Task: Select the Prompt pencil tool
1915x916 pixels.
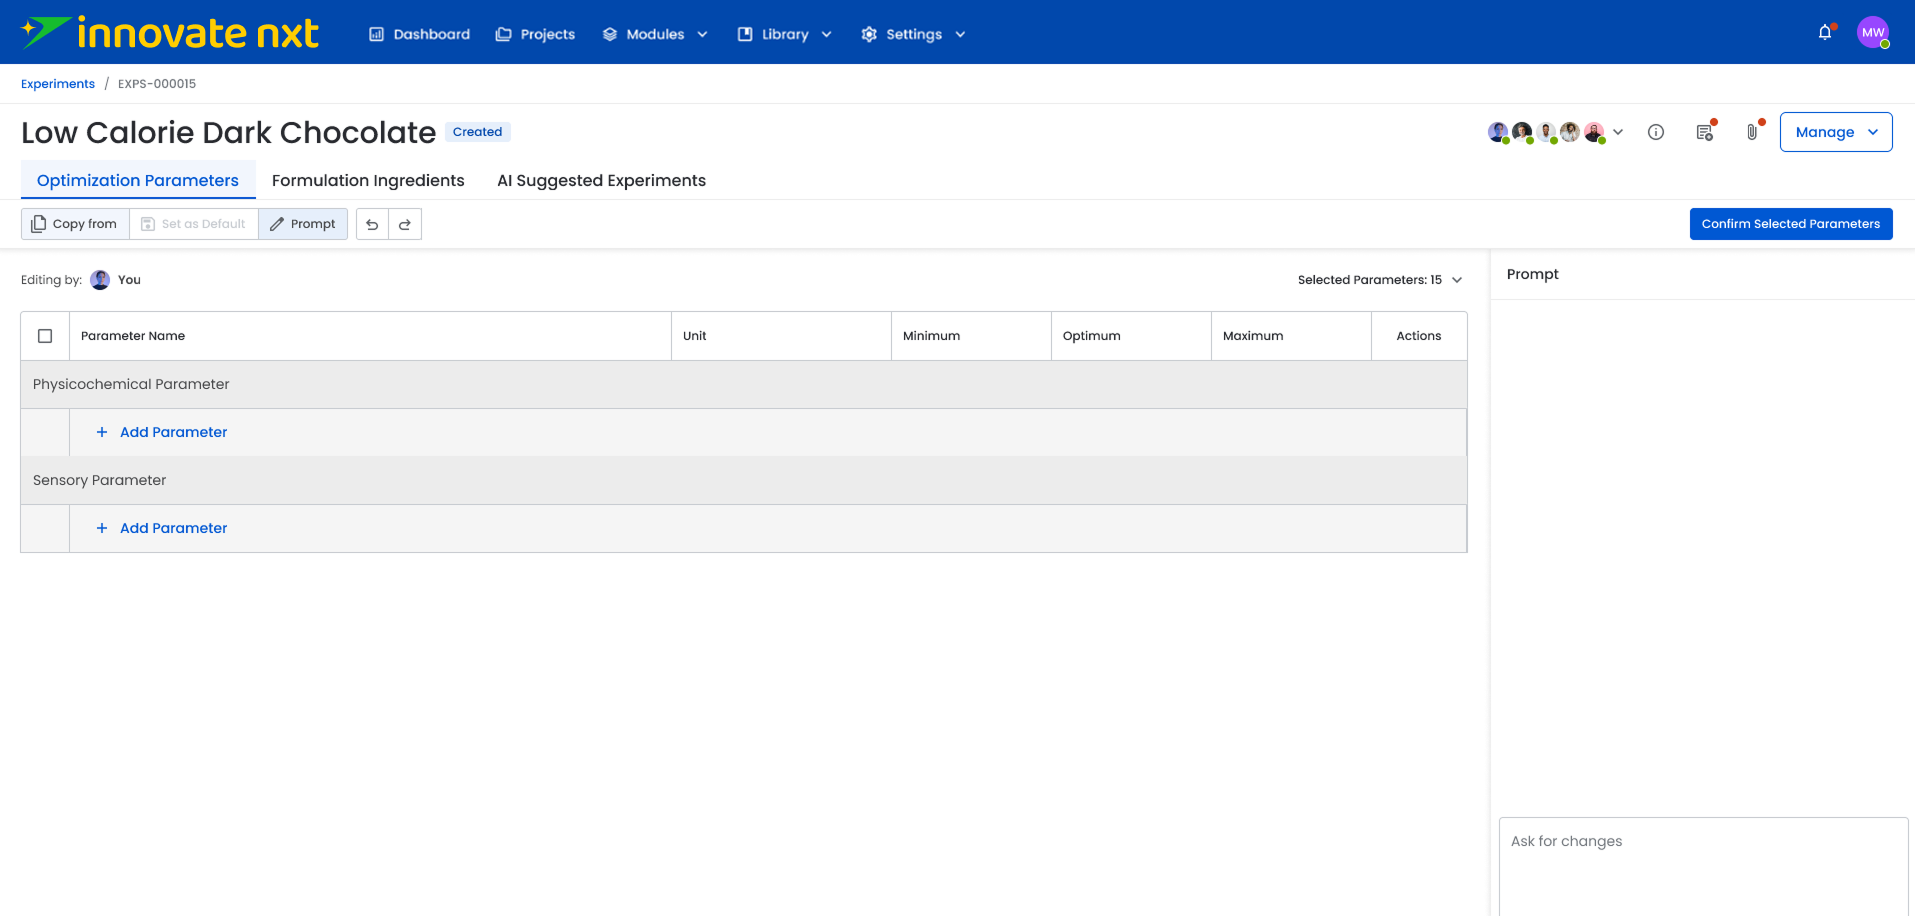Action: coord(303,223)
